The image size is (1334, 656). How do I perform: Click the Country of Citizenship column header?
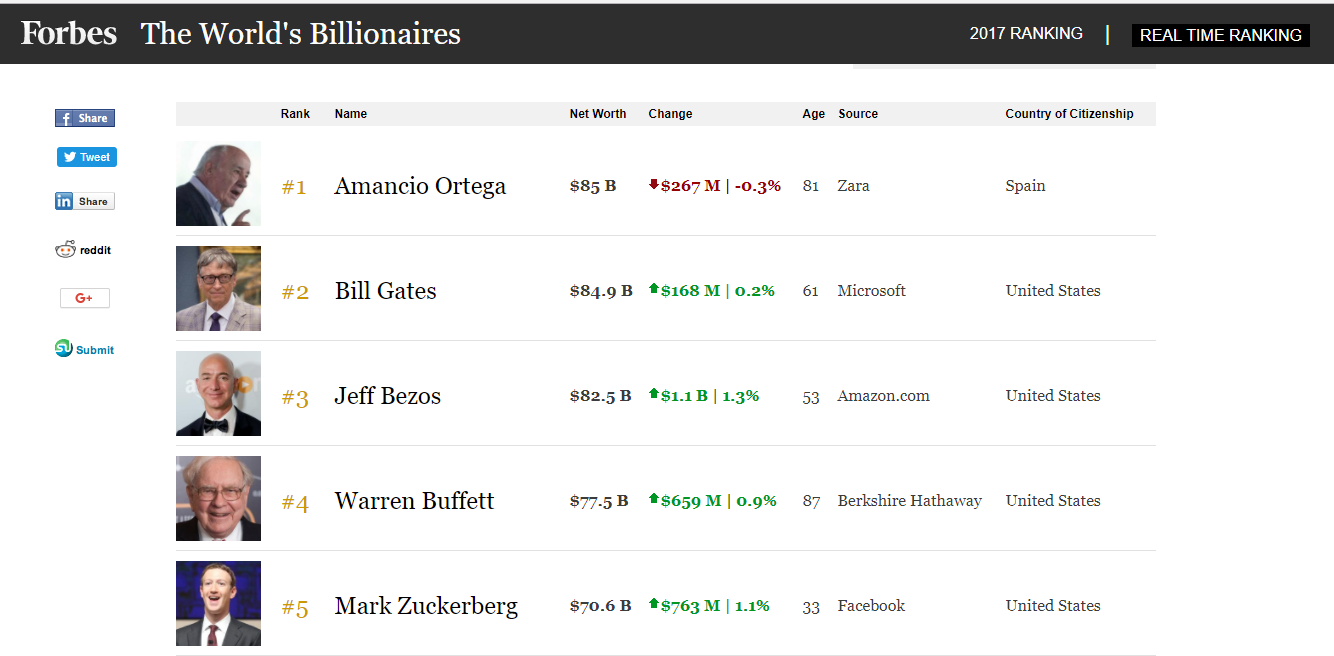[x=1069, y=114]
